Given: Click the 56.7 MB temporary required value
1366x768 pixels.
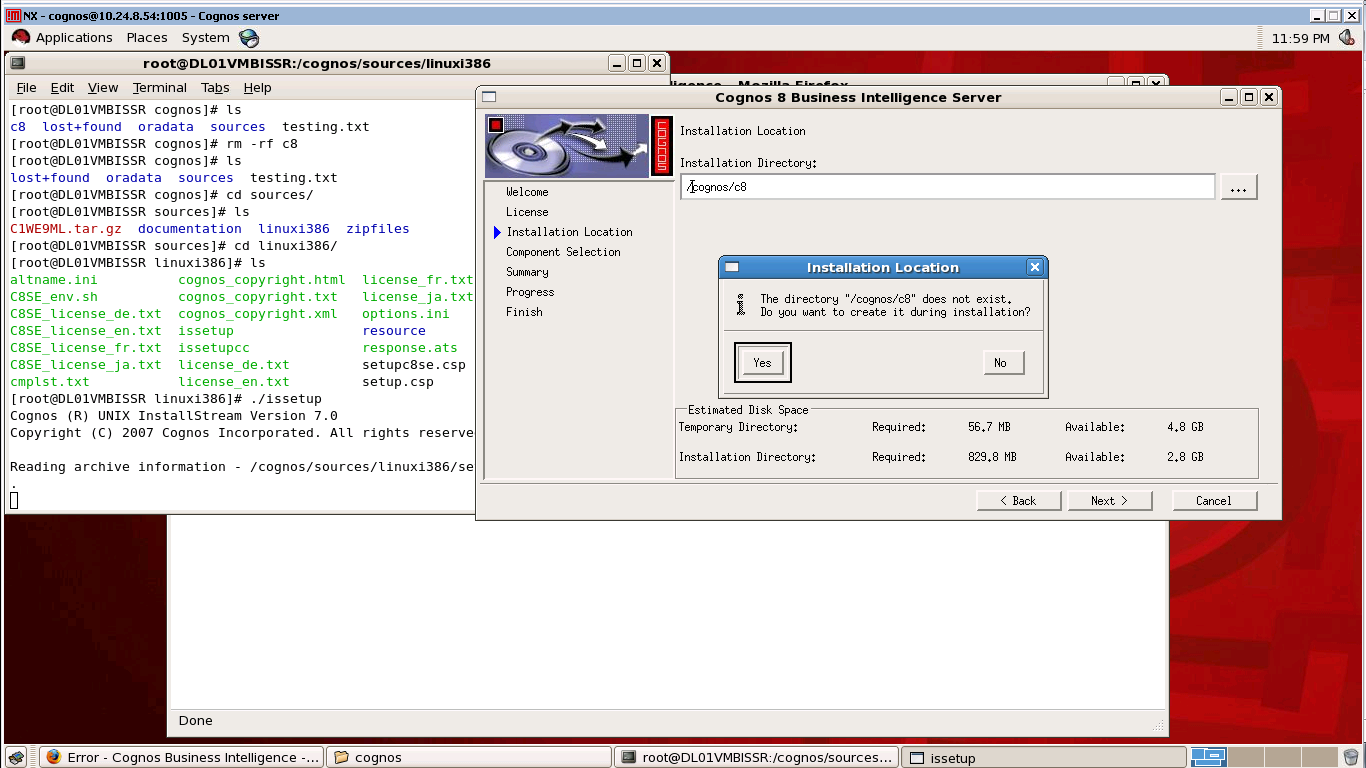Looking at the screenshot, I should pyautogui.click(x=989, y=427).
